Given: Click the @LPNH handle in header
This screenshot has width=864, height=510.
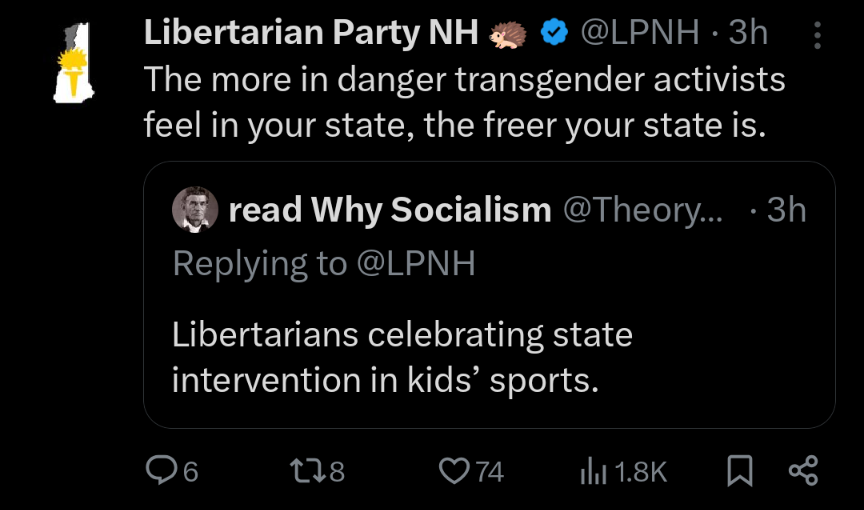Looking at the screenshot, I should click(x=639, y=33).
